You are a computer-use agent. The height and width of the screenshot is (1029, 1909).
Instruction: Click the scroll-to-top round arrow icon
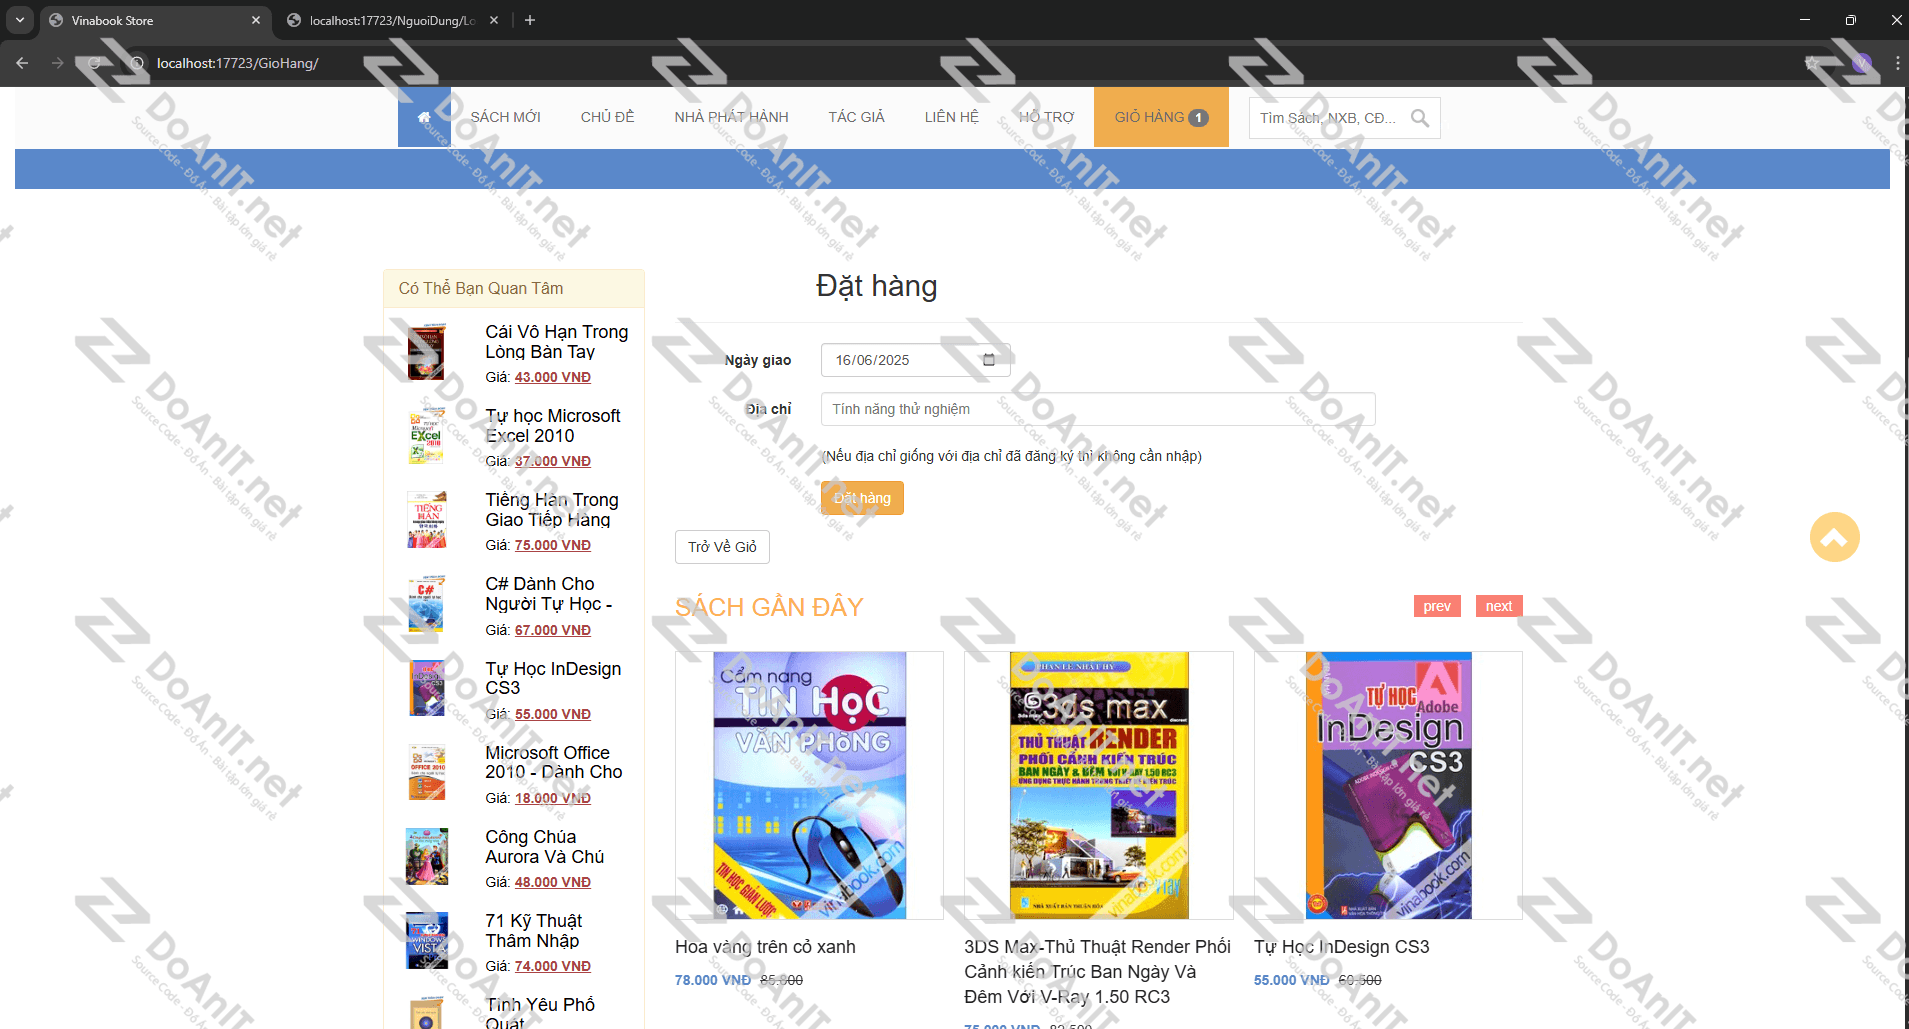pyautogui.click(x=1835, y=537)
